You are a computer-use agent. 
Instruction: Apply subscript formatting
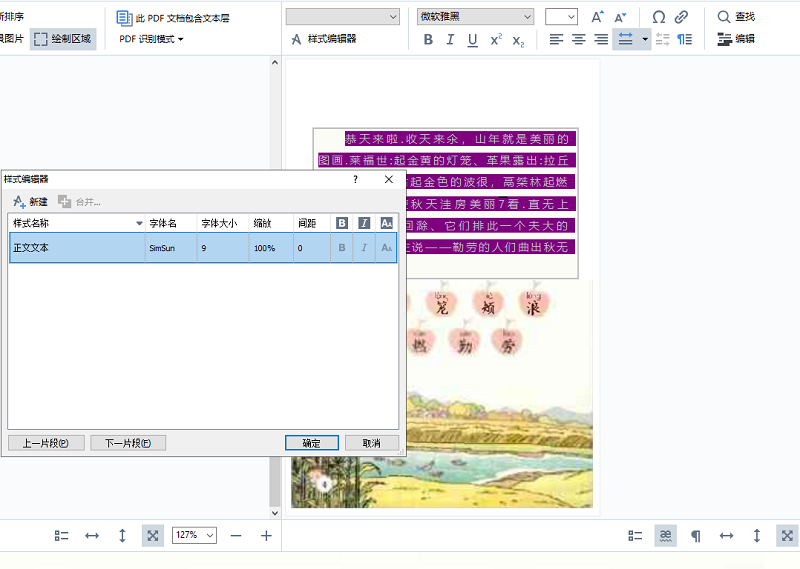click(518, 39)
